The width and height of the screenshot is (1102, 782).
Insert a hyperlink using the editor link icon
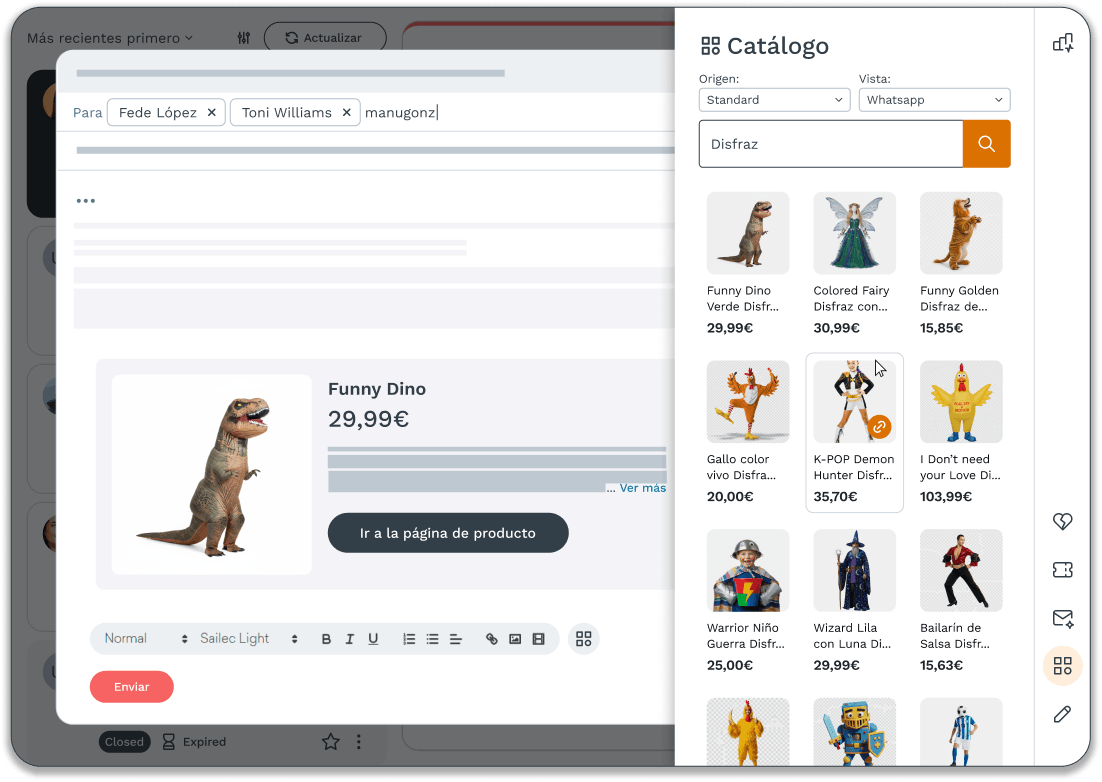(x=491, y=638)
